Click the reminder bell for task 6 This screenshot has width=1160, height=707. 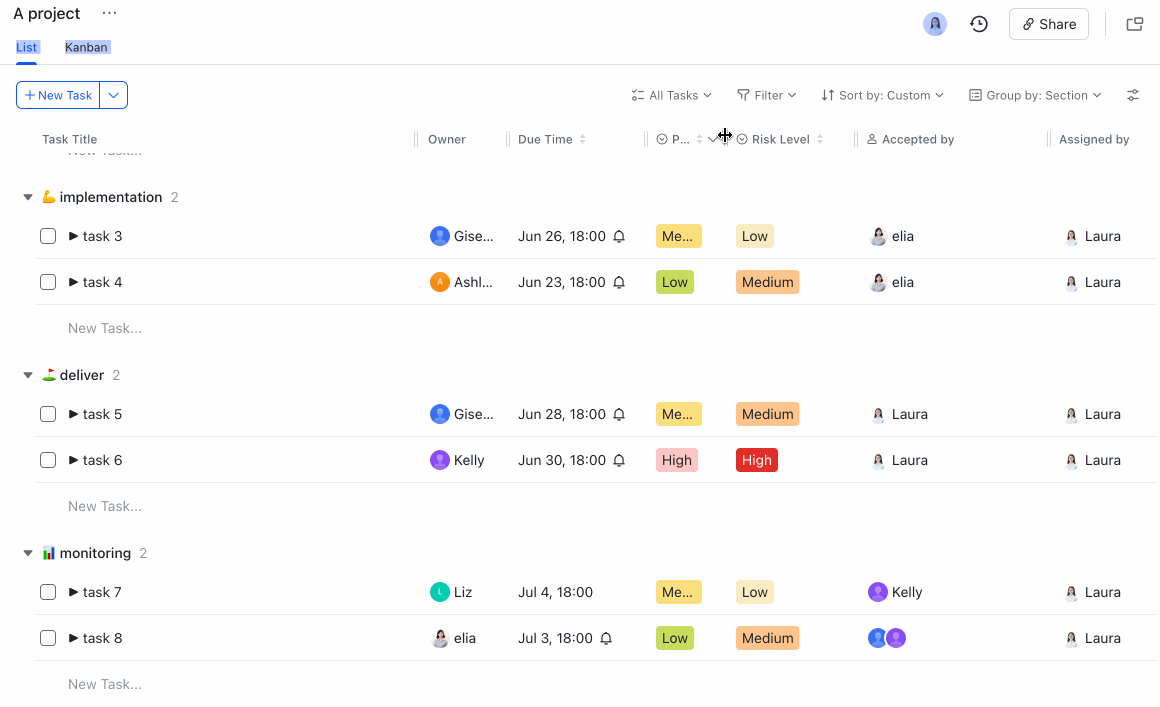[619, 461]
